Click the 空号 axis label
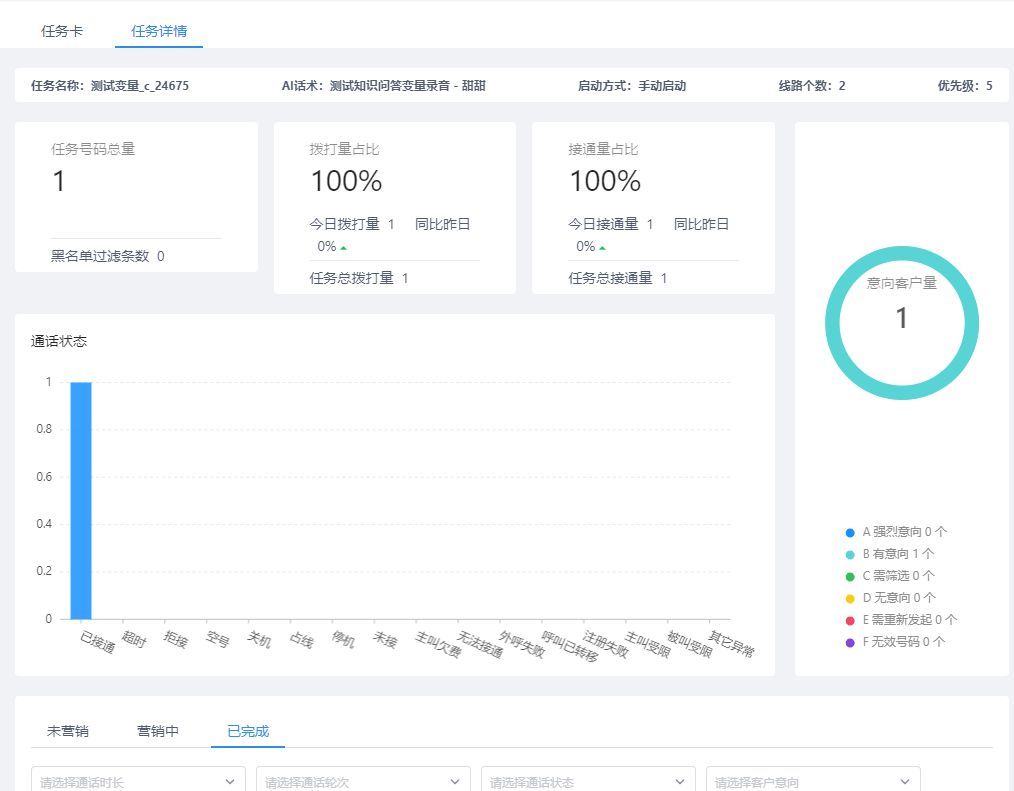1014x791 pixels. pyautogui.click(x=217, y=640)
